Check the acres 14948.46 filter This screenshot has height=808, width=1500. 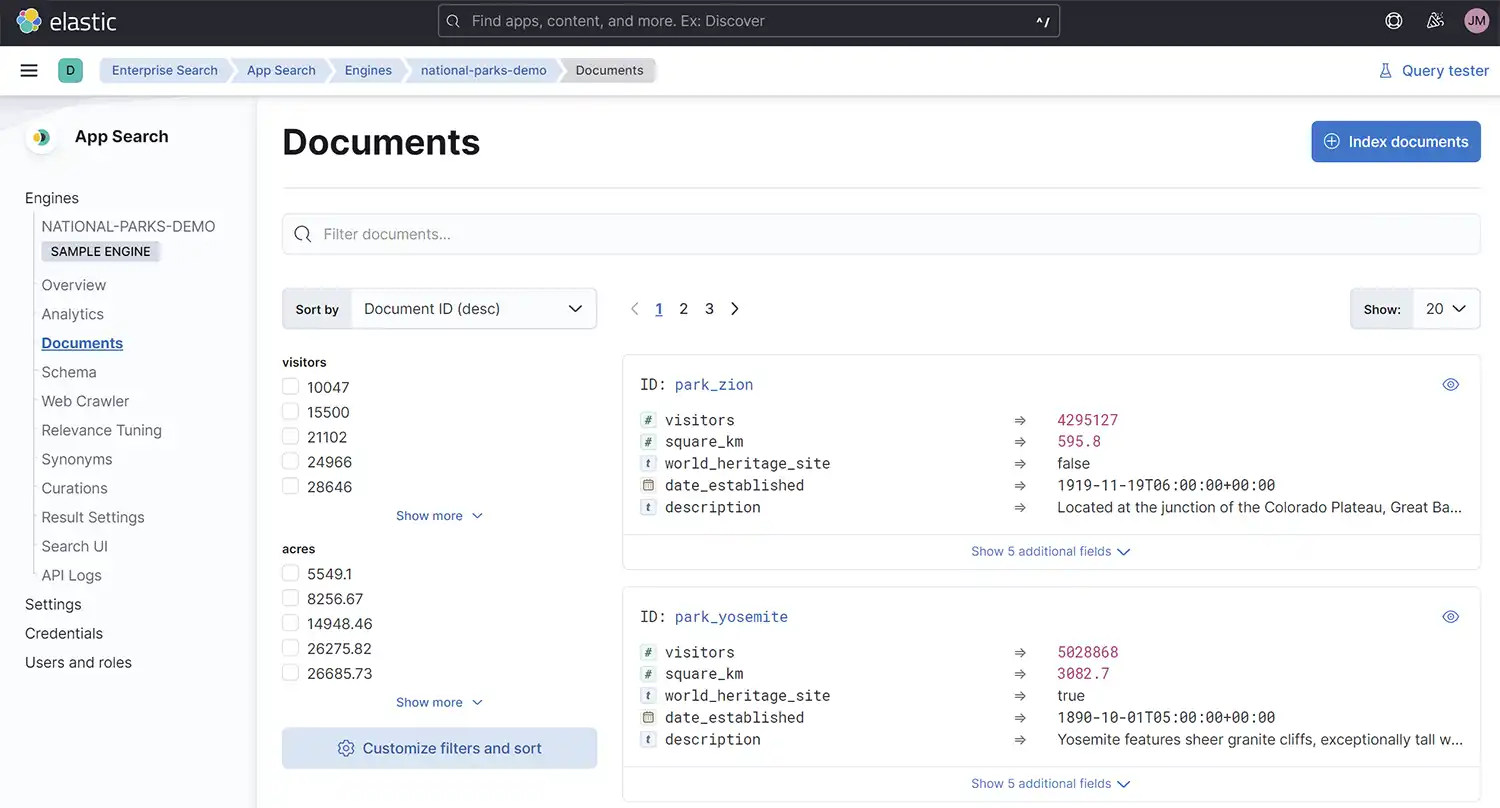[290, 624]
